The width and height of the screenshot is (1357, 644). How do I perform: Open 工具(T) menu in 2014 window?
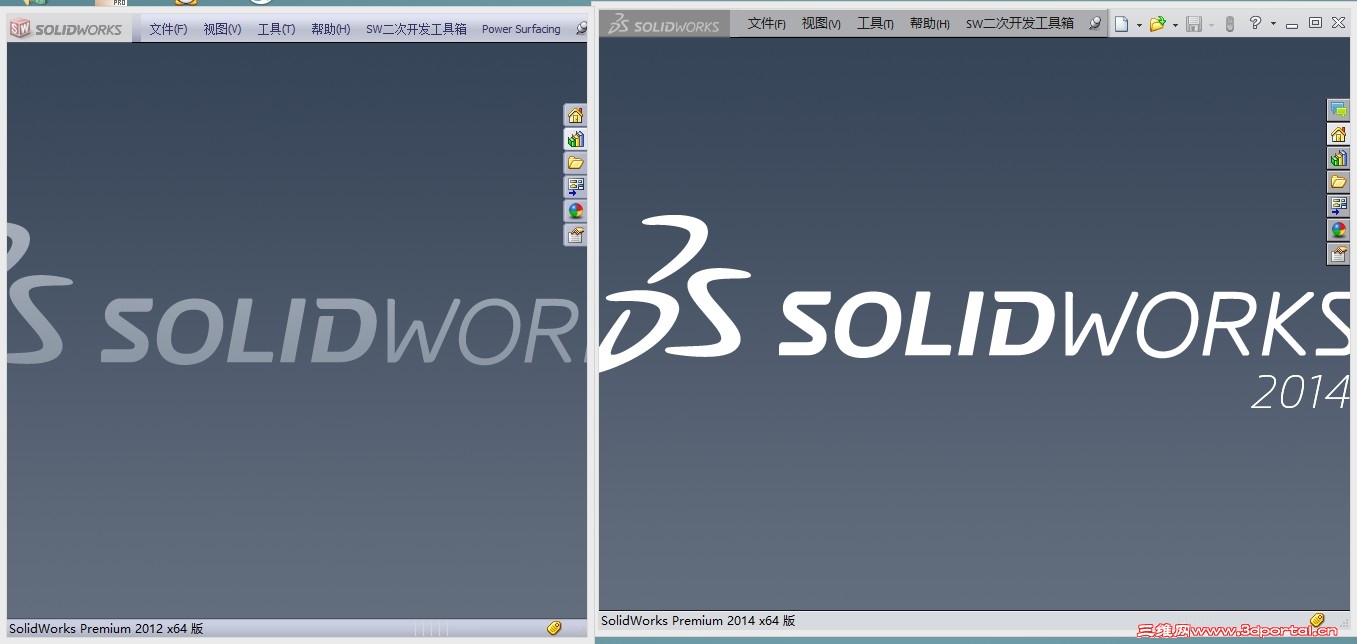875,23
